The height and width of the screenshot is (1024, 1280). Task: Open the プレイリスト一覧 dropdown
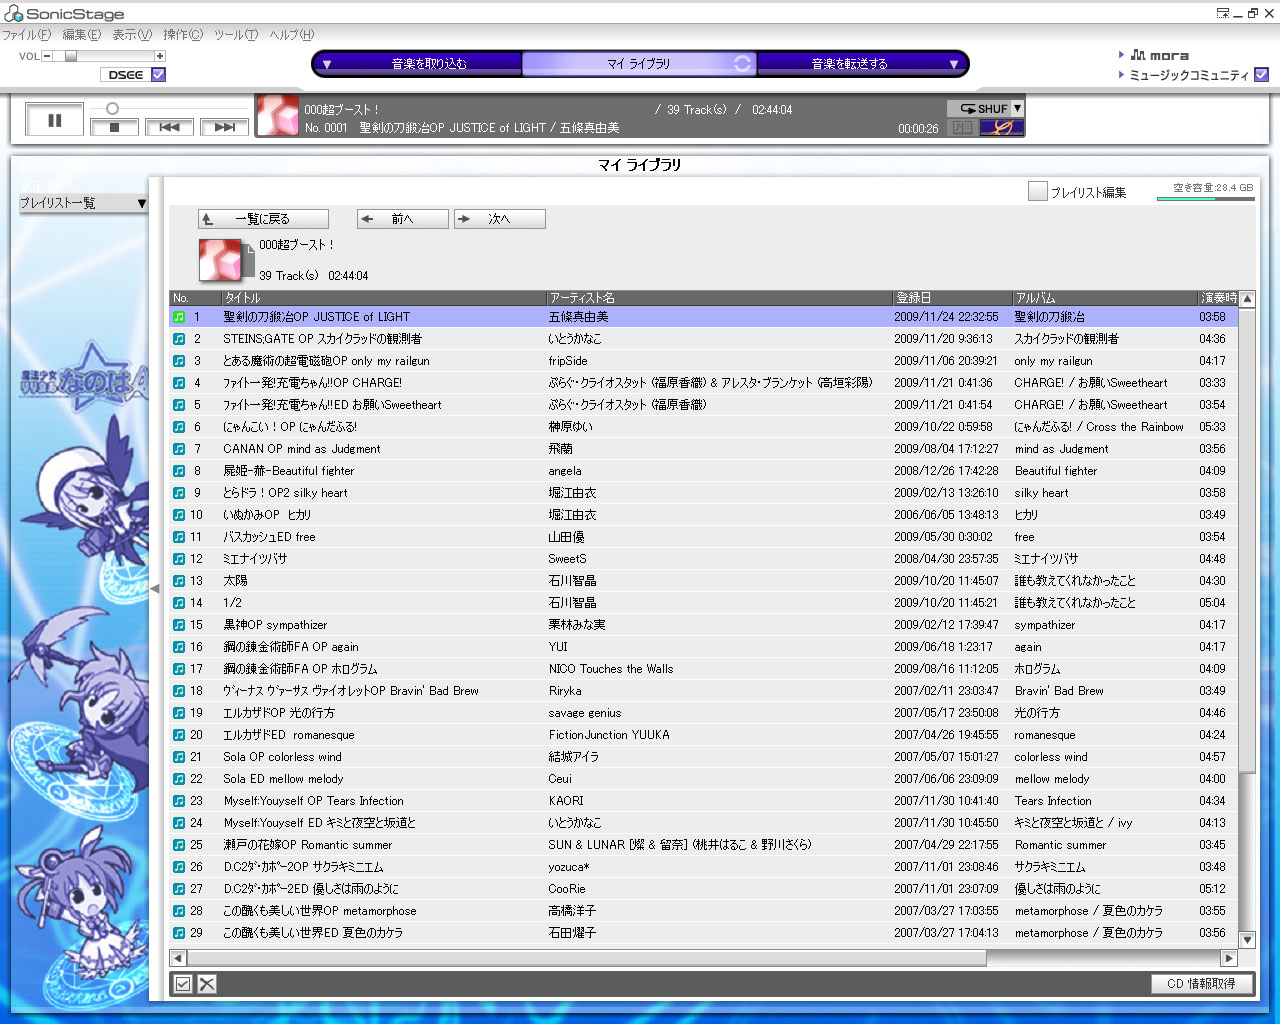pos(83,203)
